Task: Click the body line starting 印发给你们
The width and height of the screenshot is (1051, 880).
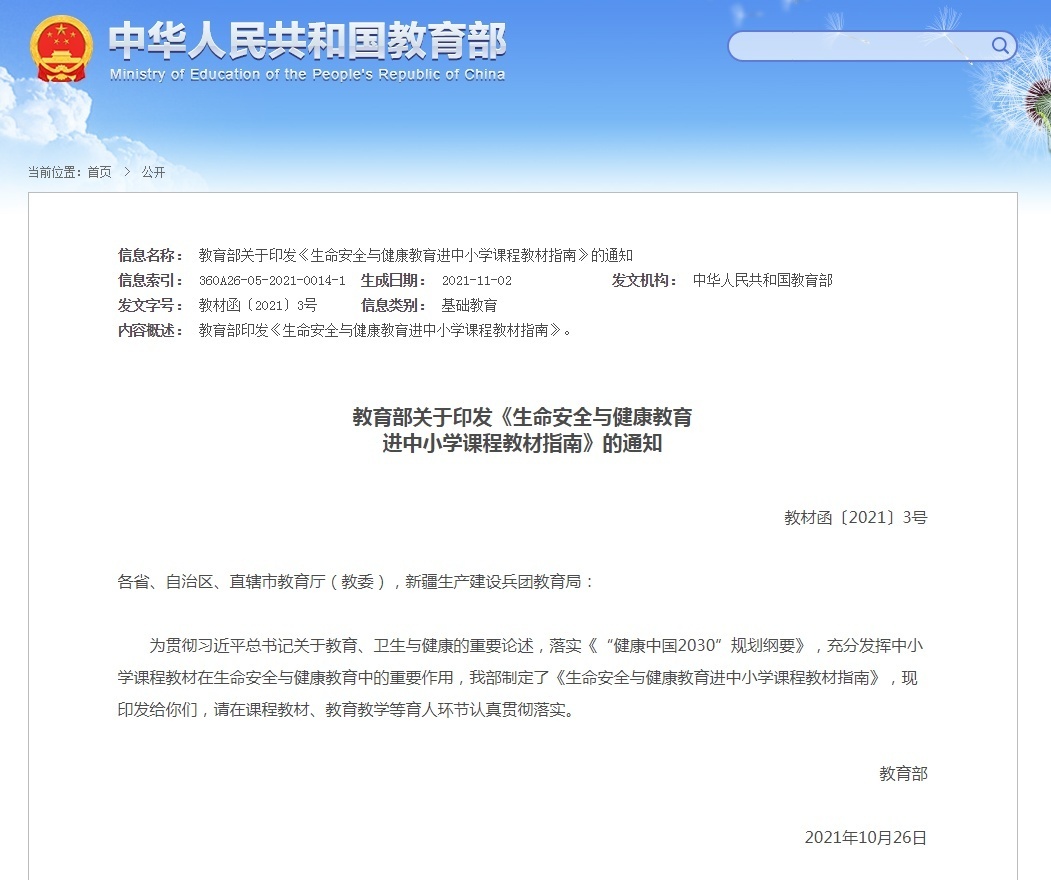Action: click(347, 710)
